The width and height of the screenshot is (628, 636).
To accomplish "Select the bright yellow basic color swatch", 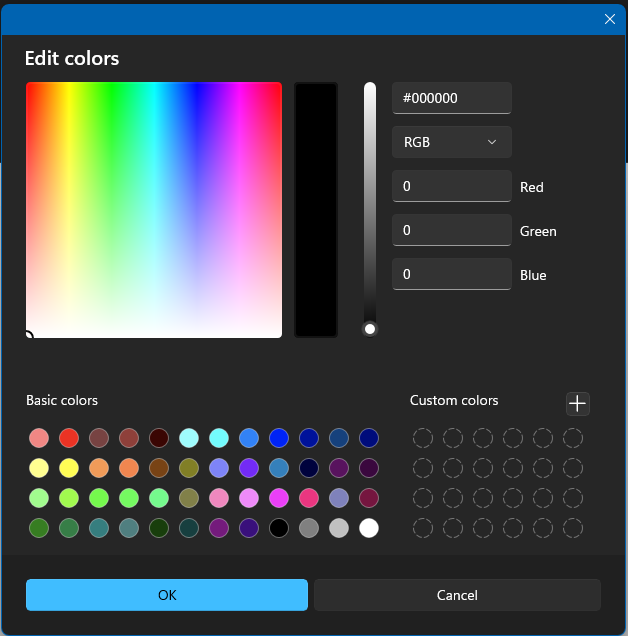I will coord(69,468).
